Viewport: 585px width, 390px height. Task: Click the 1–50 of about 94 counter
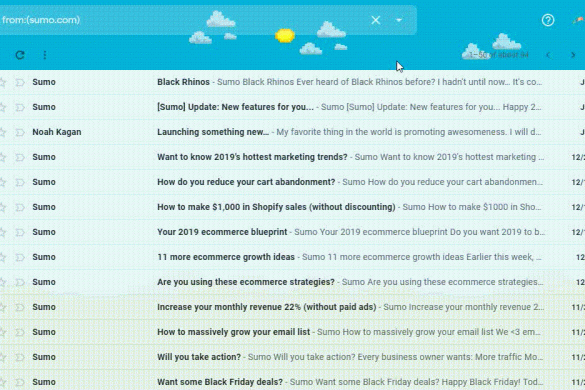[x=498, y=55]
